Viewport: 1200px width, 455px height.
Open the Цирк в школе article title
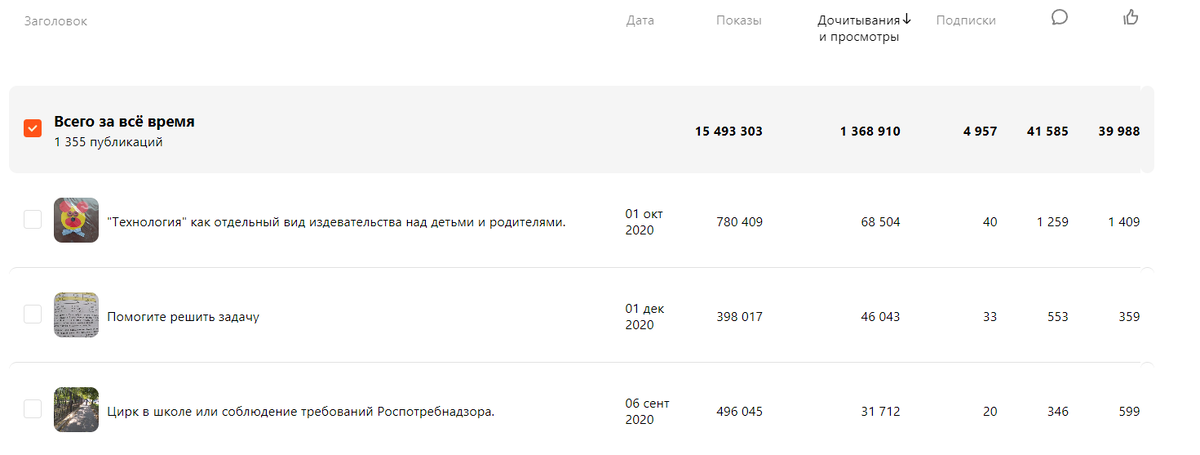(301, 411)
